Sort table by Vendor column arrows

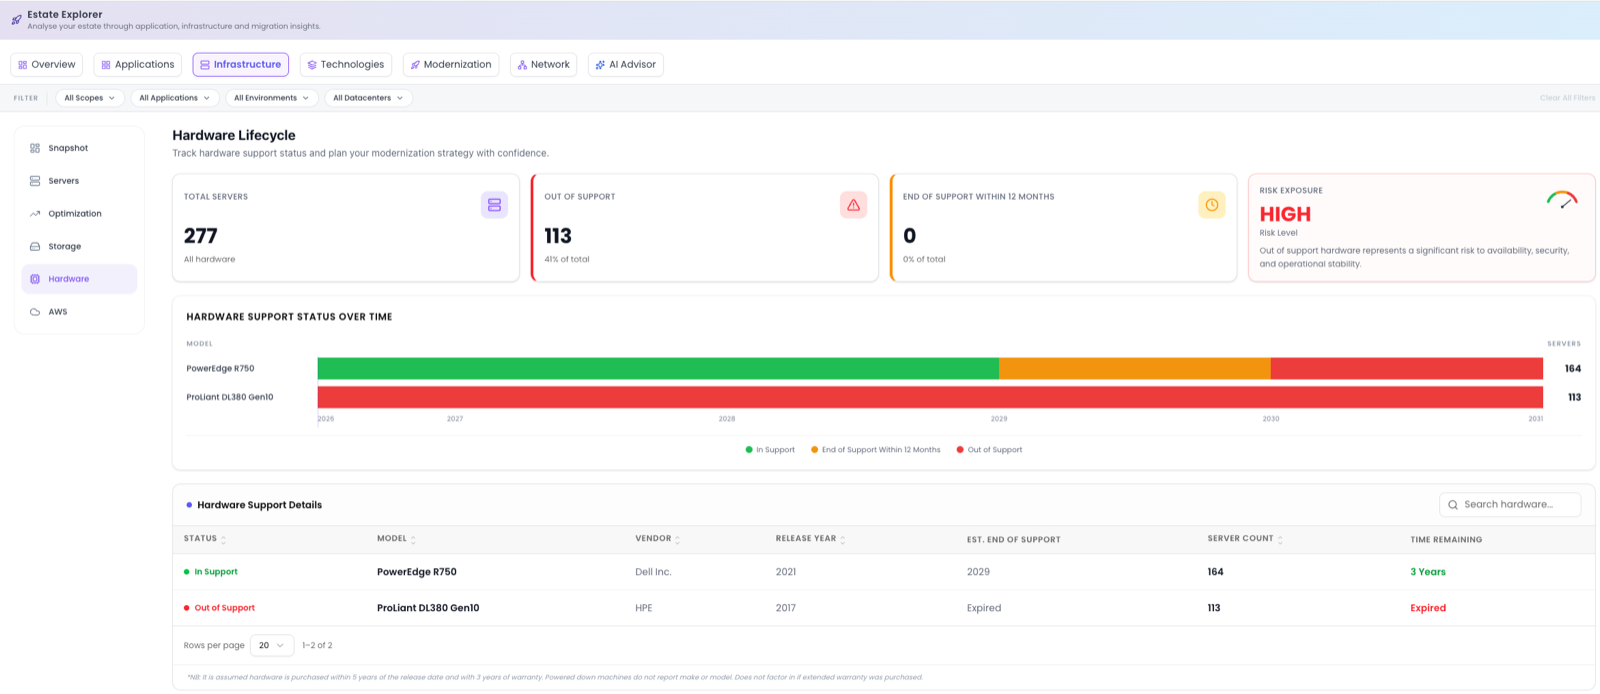677,540
